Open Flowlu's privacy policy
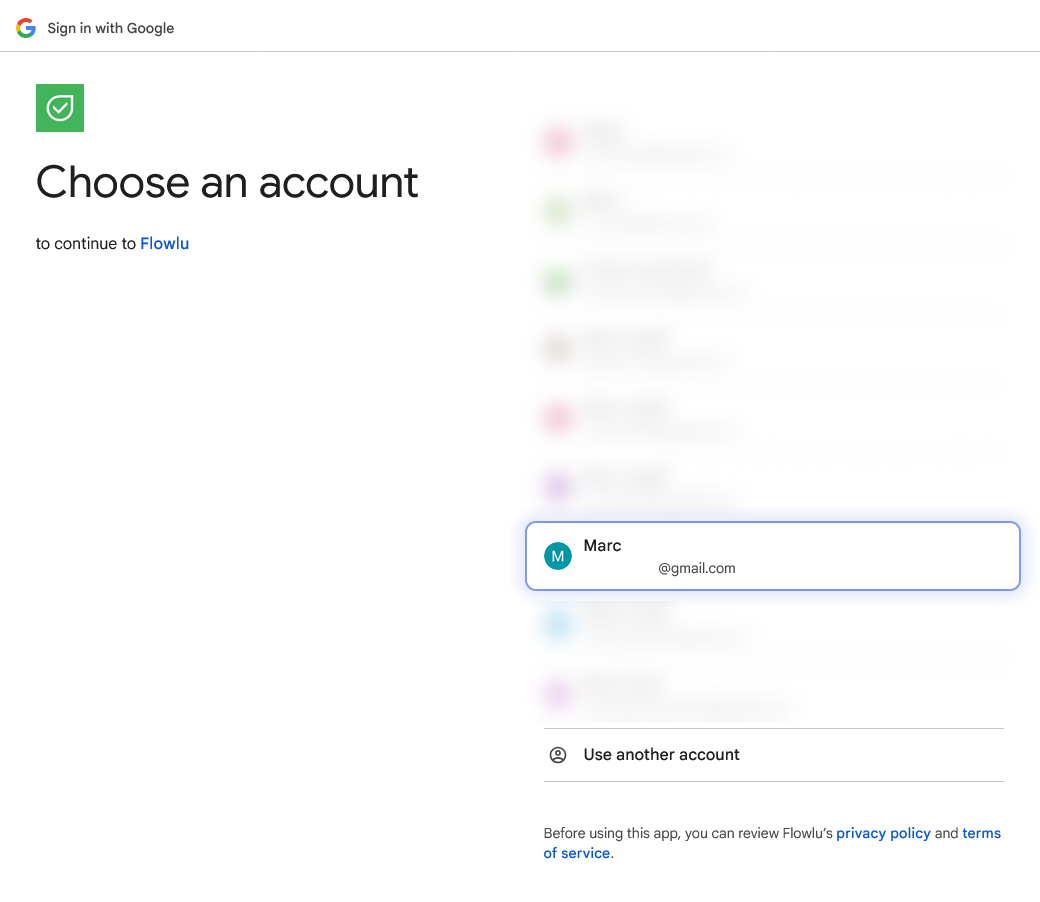The height and width of the screenshot is (902, 1040). [x=883, y=833]
